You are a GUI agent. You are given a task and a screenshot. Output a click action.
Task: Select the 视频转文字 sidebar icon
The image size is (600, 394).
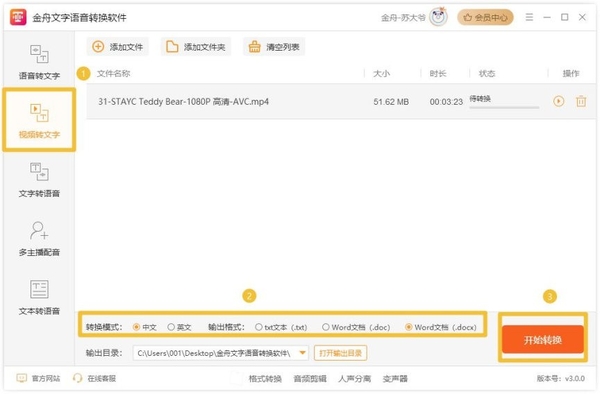point(39,120)
